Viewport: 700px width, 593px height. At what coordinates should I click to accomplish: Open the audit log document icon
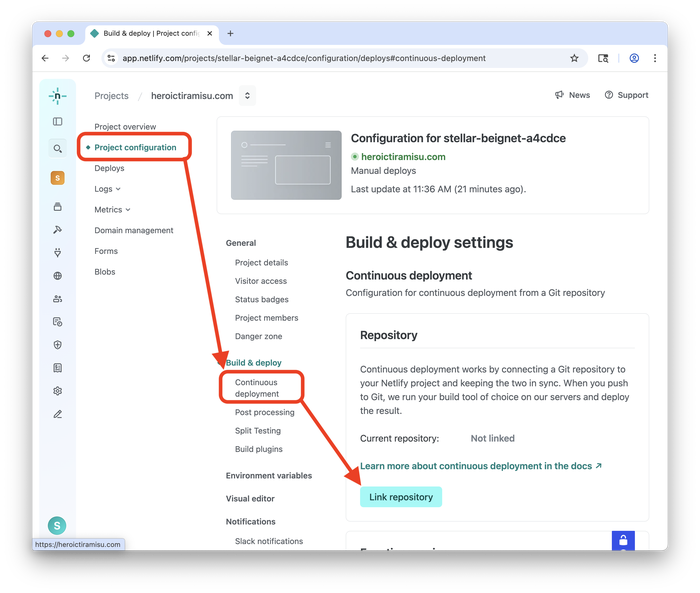58,322
